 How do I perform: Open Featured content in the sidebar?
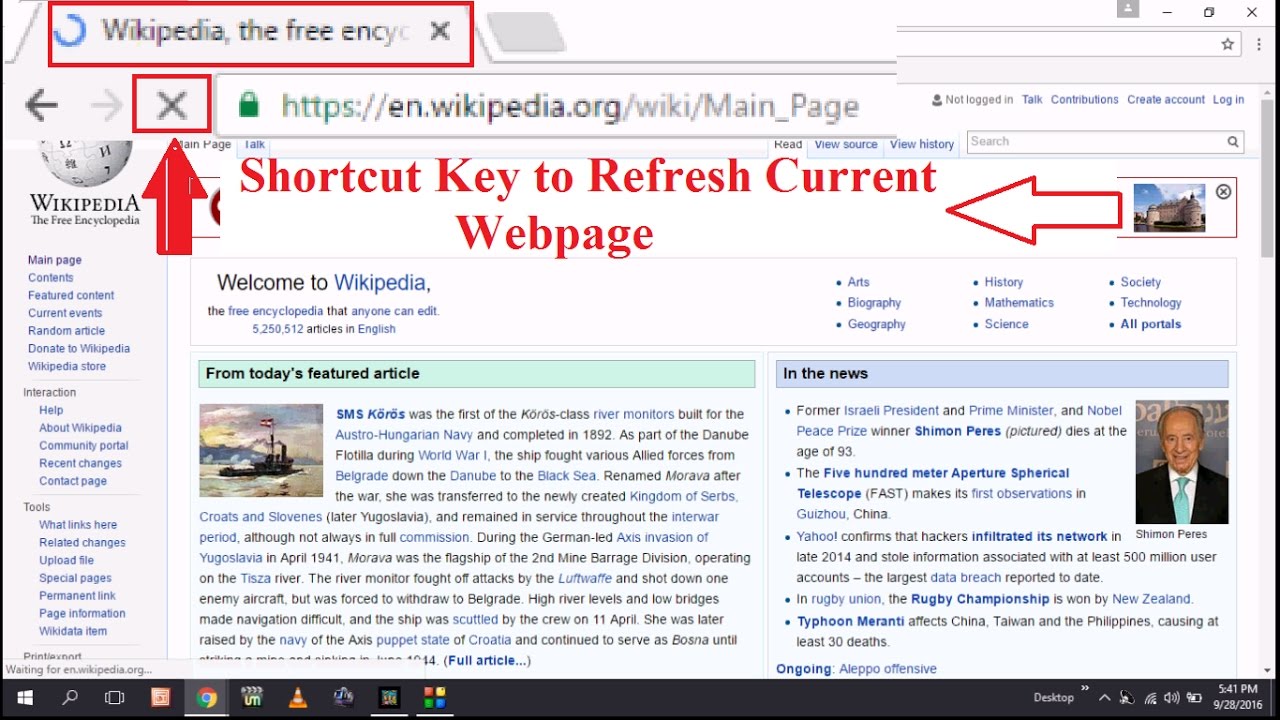[x=71, y=296]
